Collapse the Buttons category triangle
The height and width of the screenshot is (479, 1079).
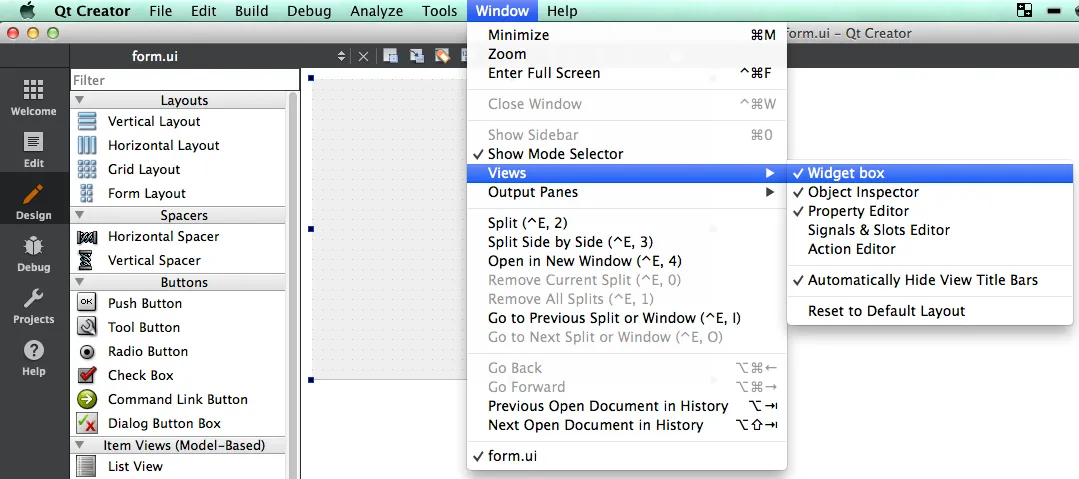(x=80, y=282)
